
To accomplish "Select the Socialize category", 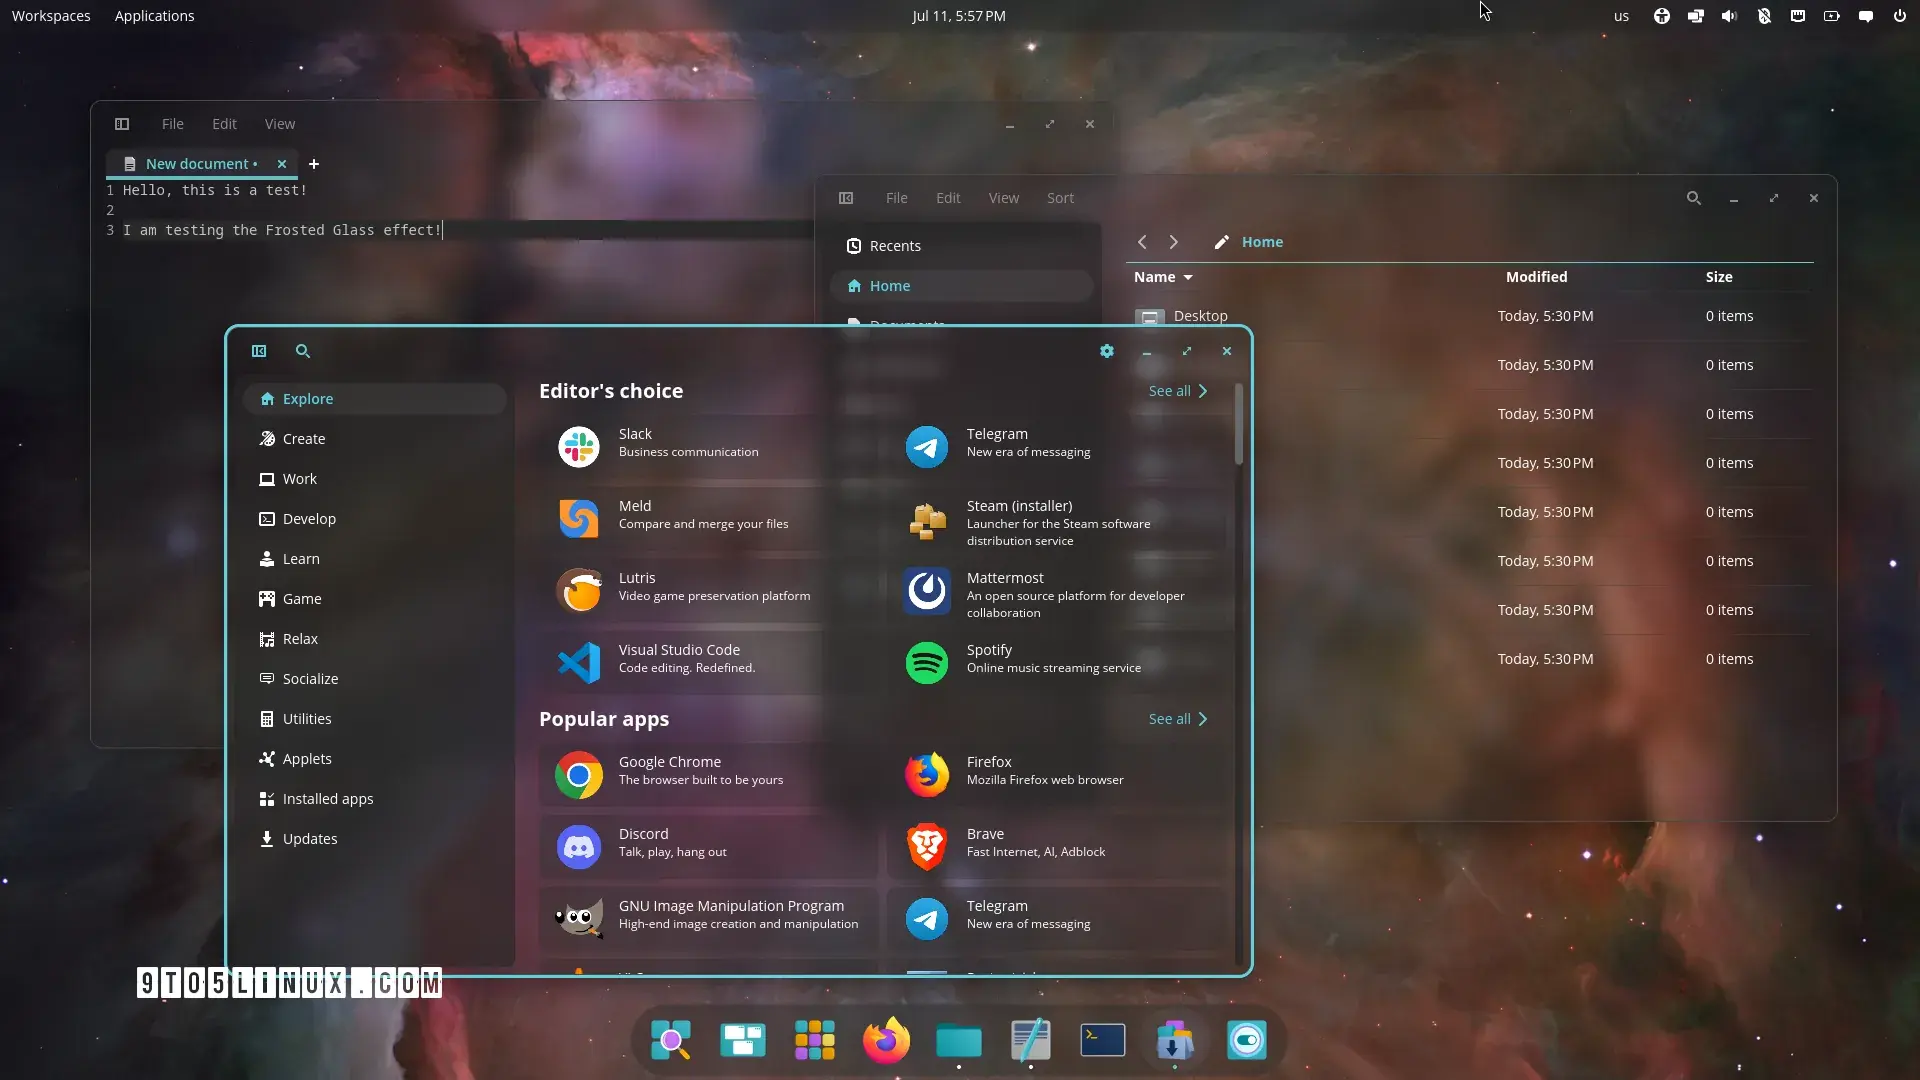I will (374, 679).
